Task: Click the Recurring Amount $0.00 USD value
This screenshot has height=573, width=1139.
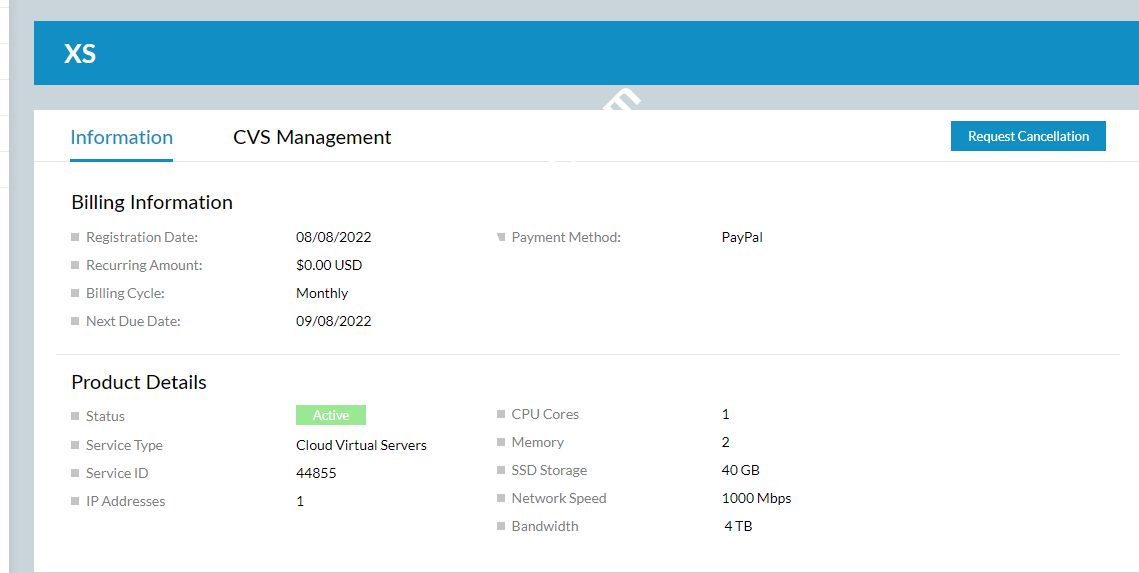Action: [329, 265]
